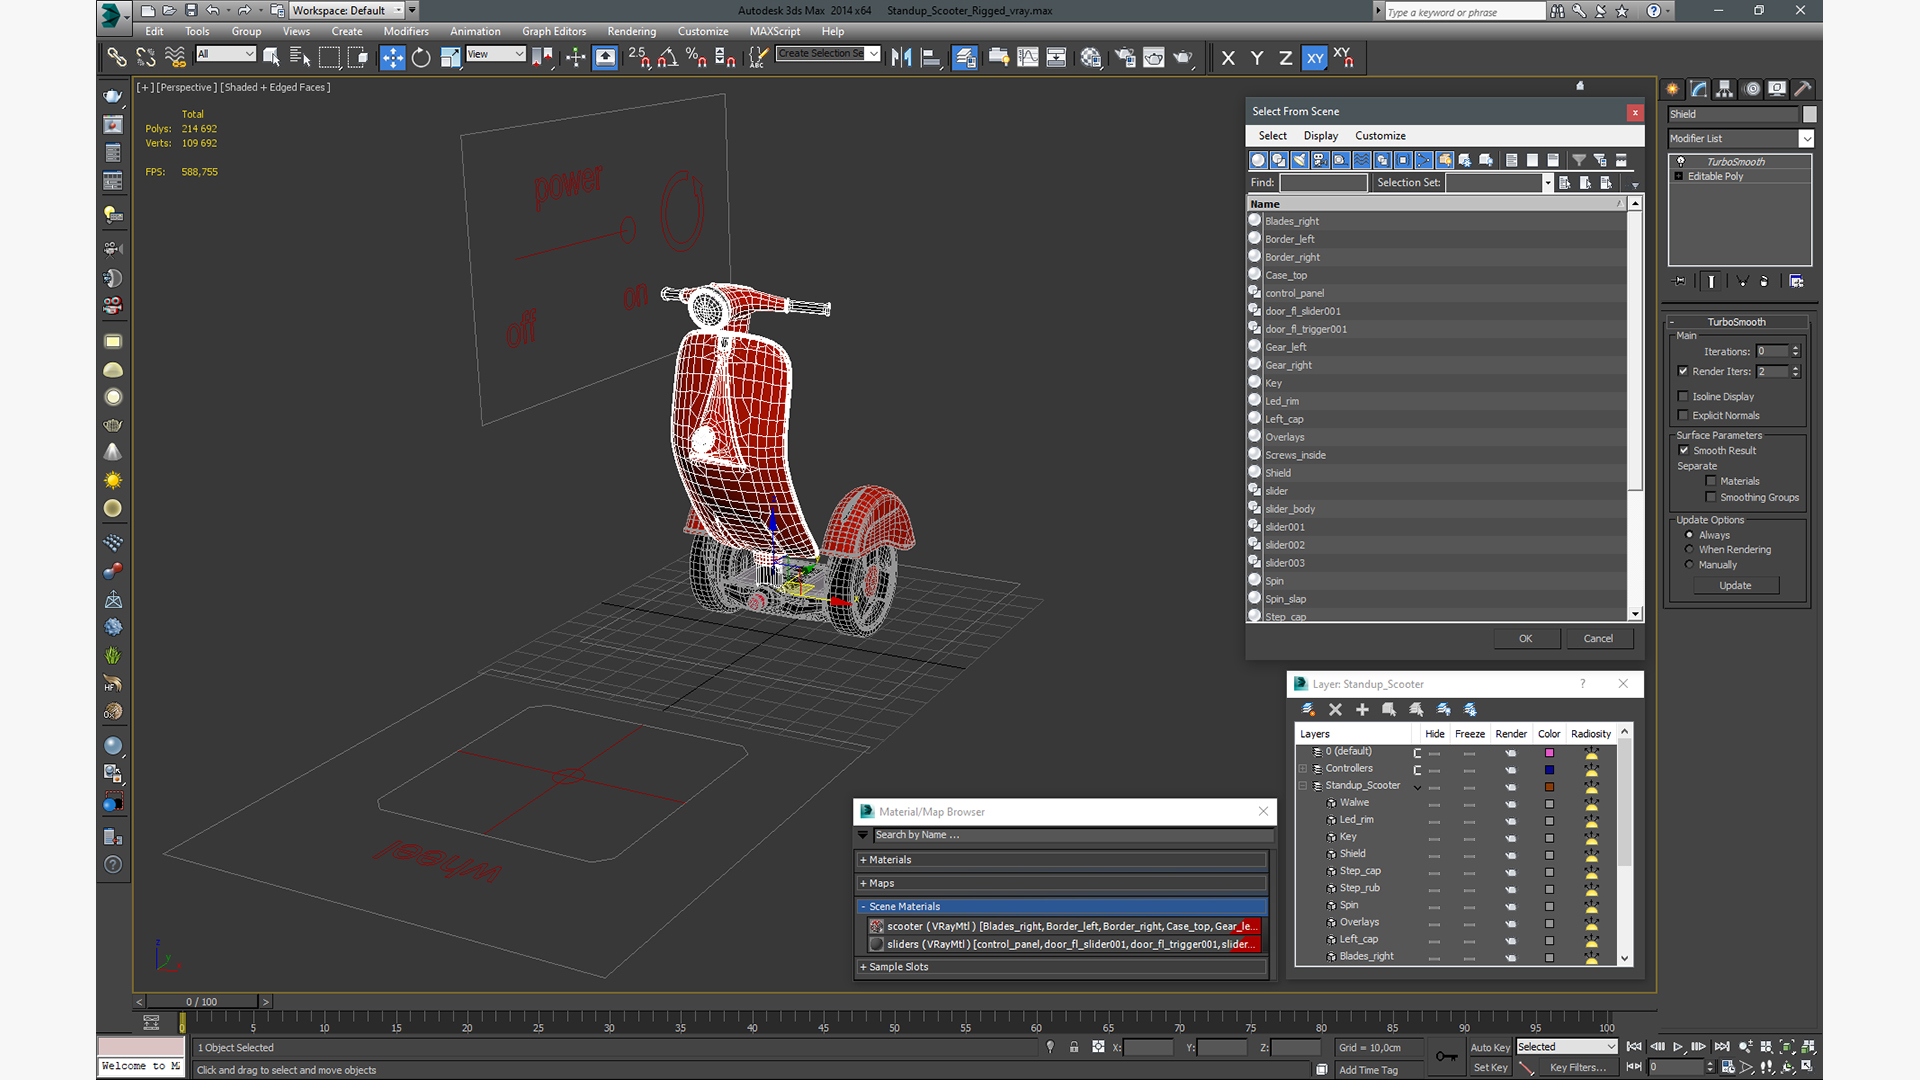The height and width of the screenshot is (1080, 1920).
Task: Toggle the Smooth Result checkbox
Action: coord(1684,450)
